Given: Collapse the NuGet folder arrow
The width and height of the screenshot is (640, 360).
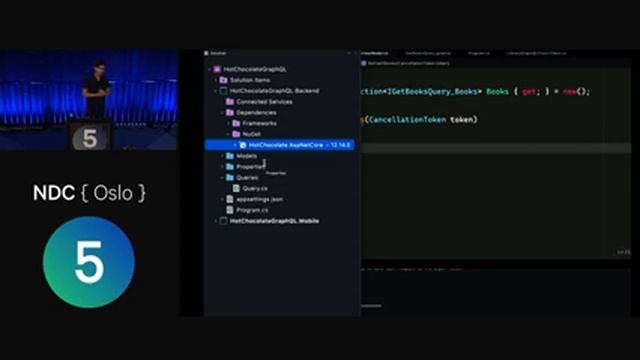Looking at the screenshot, I should pyautogui.click(x=229, y=134).
